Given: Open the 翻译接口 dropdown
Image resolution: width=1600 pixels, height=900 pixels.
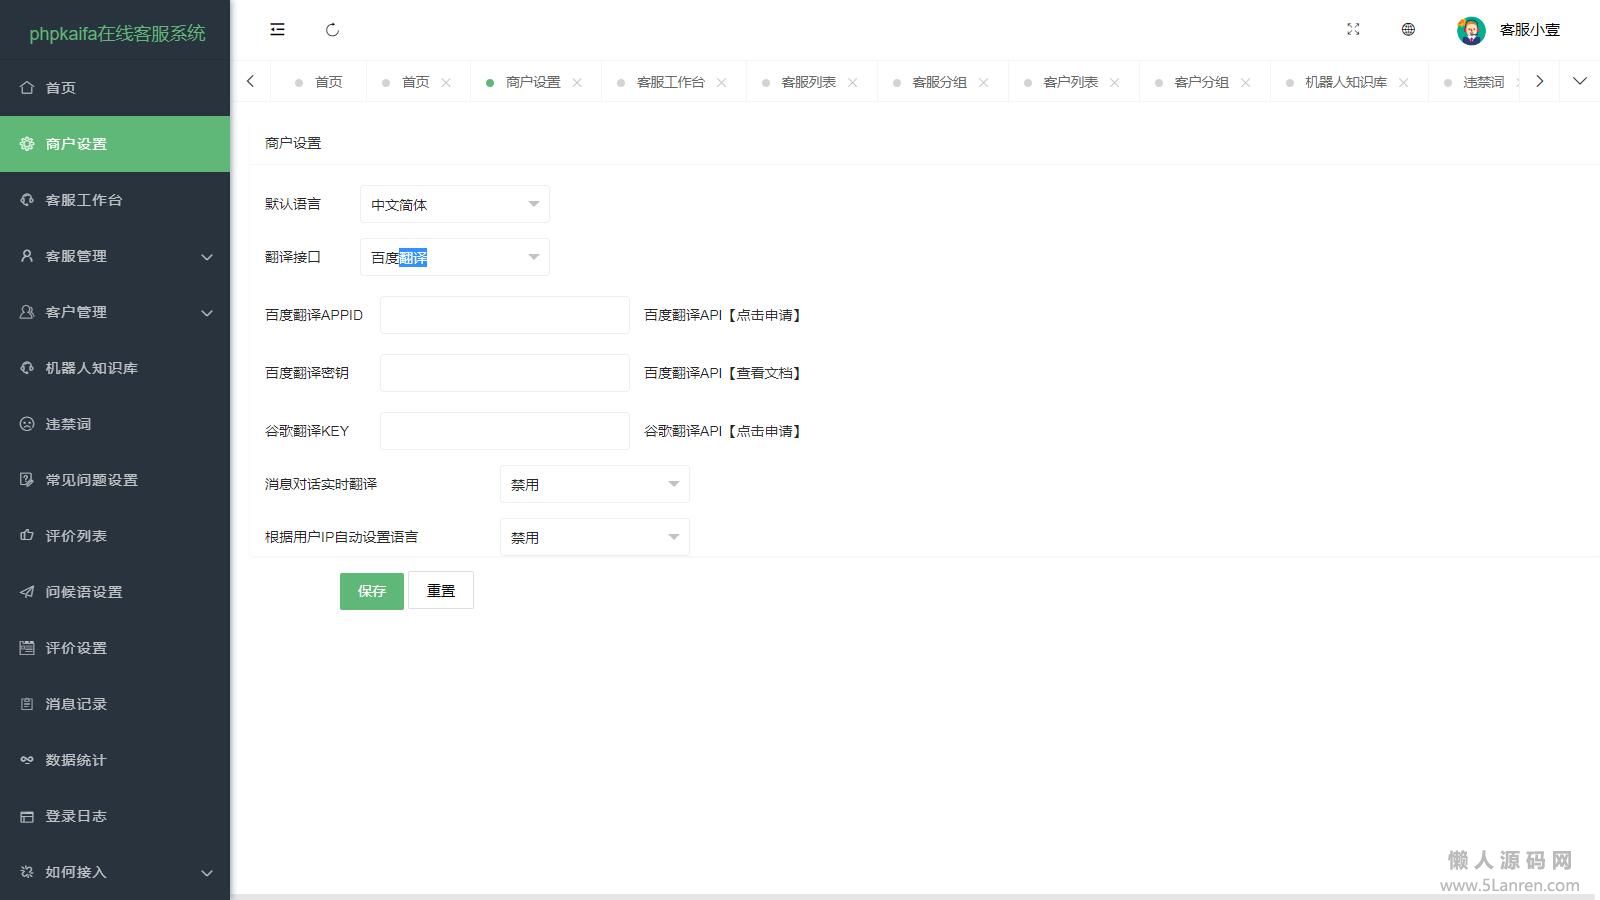Looking at the screenshot, I should click(454, 257).
